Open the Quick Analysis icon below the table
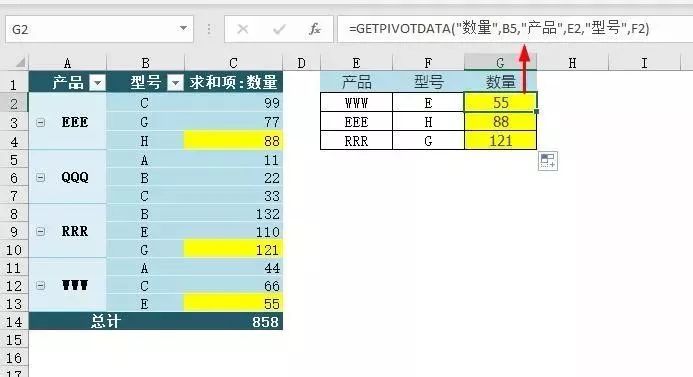 (x=548, y=161)
